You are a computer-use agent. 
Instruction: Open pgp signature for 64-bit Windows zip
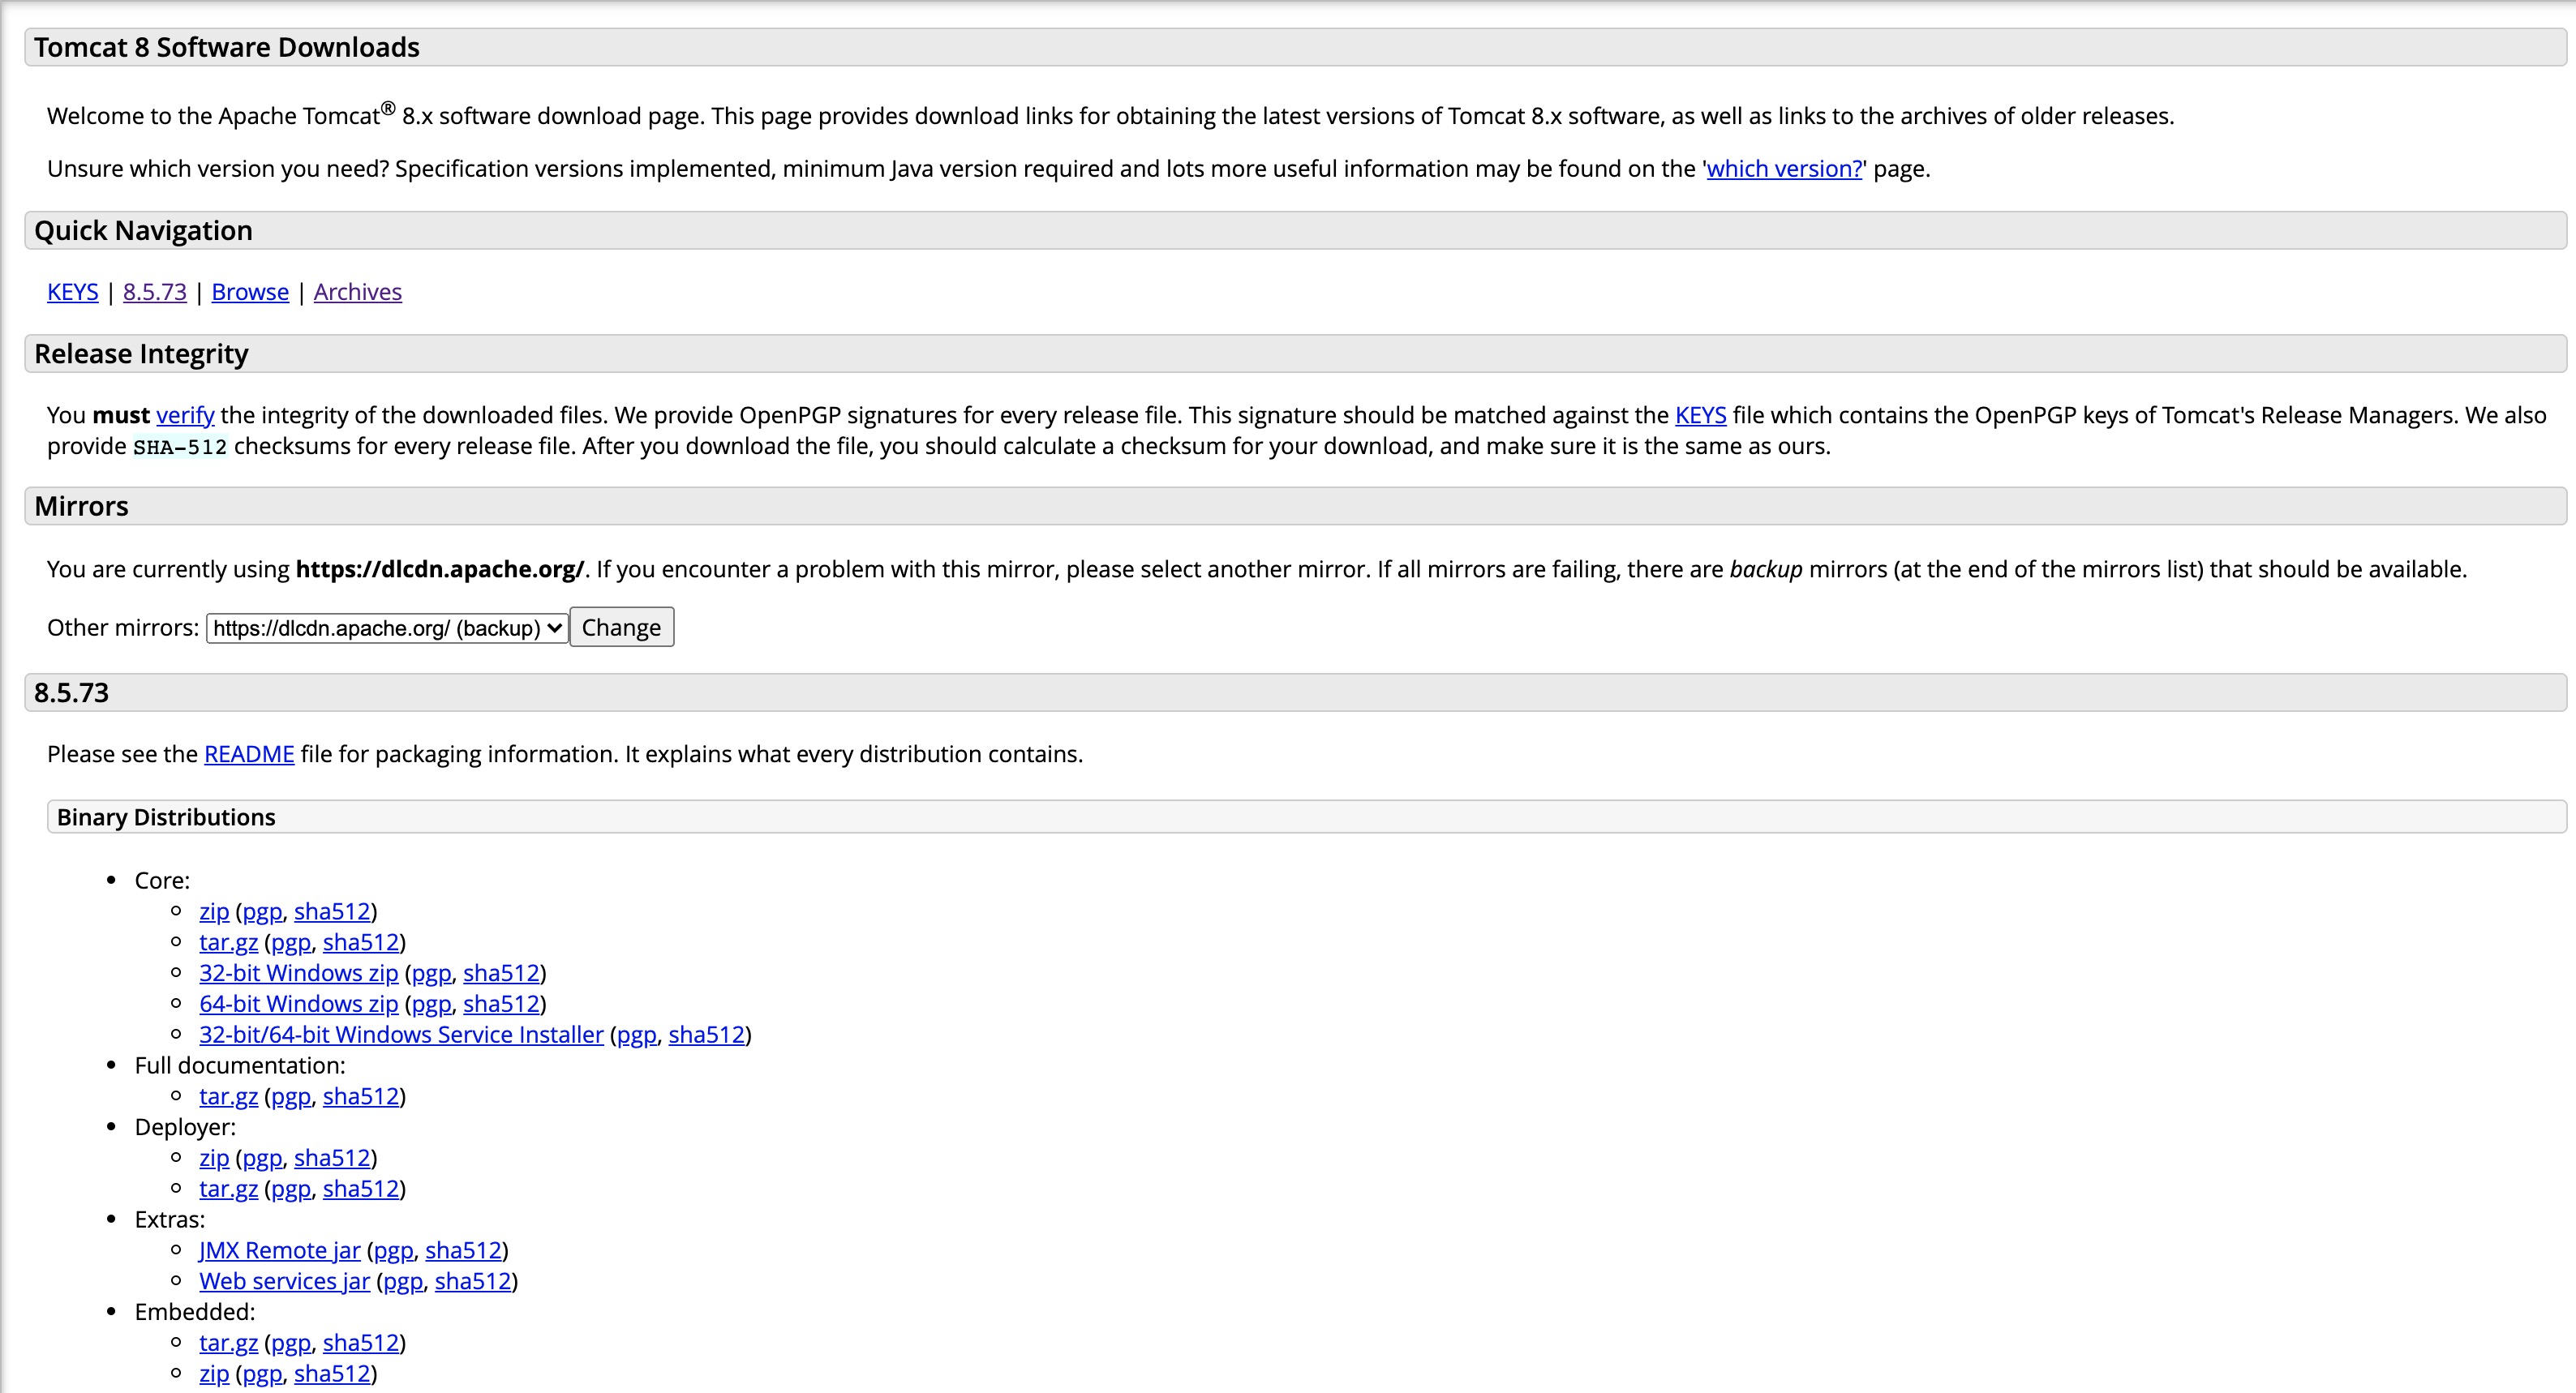coord(431,1004)
